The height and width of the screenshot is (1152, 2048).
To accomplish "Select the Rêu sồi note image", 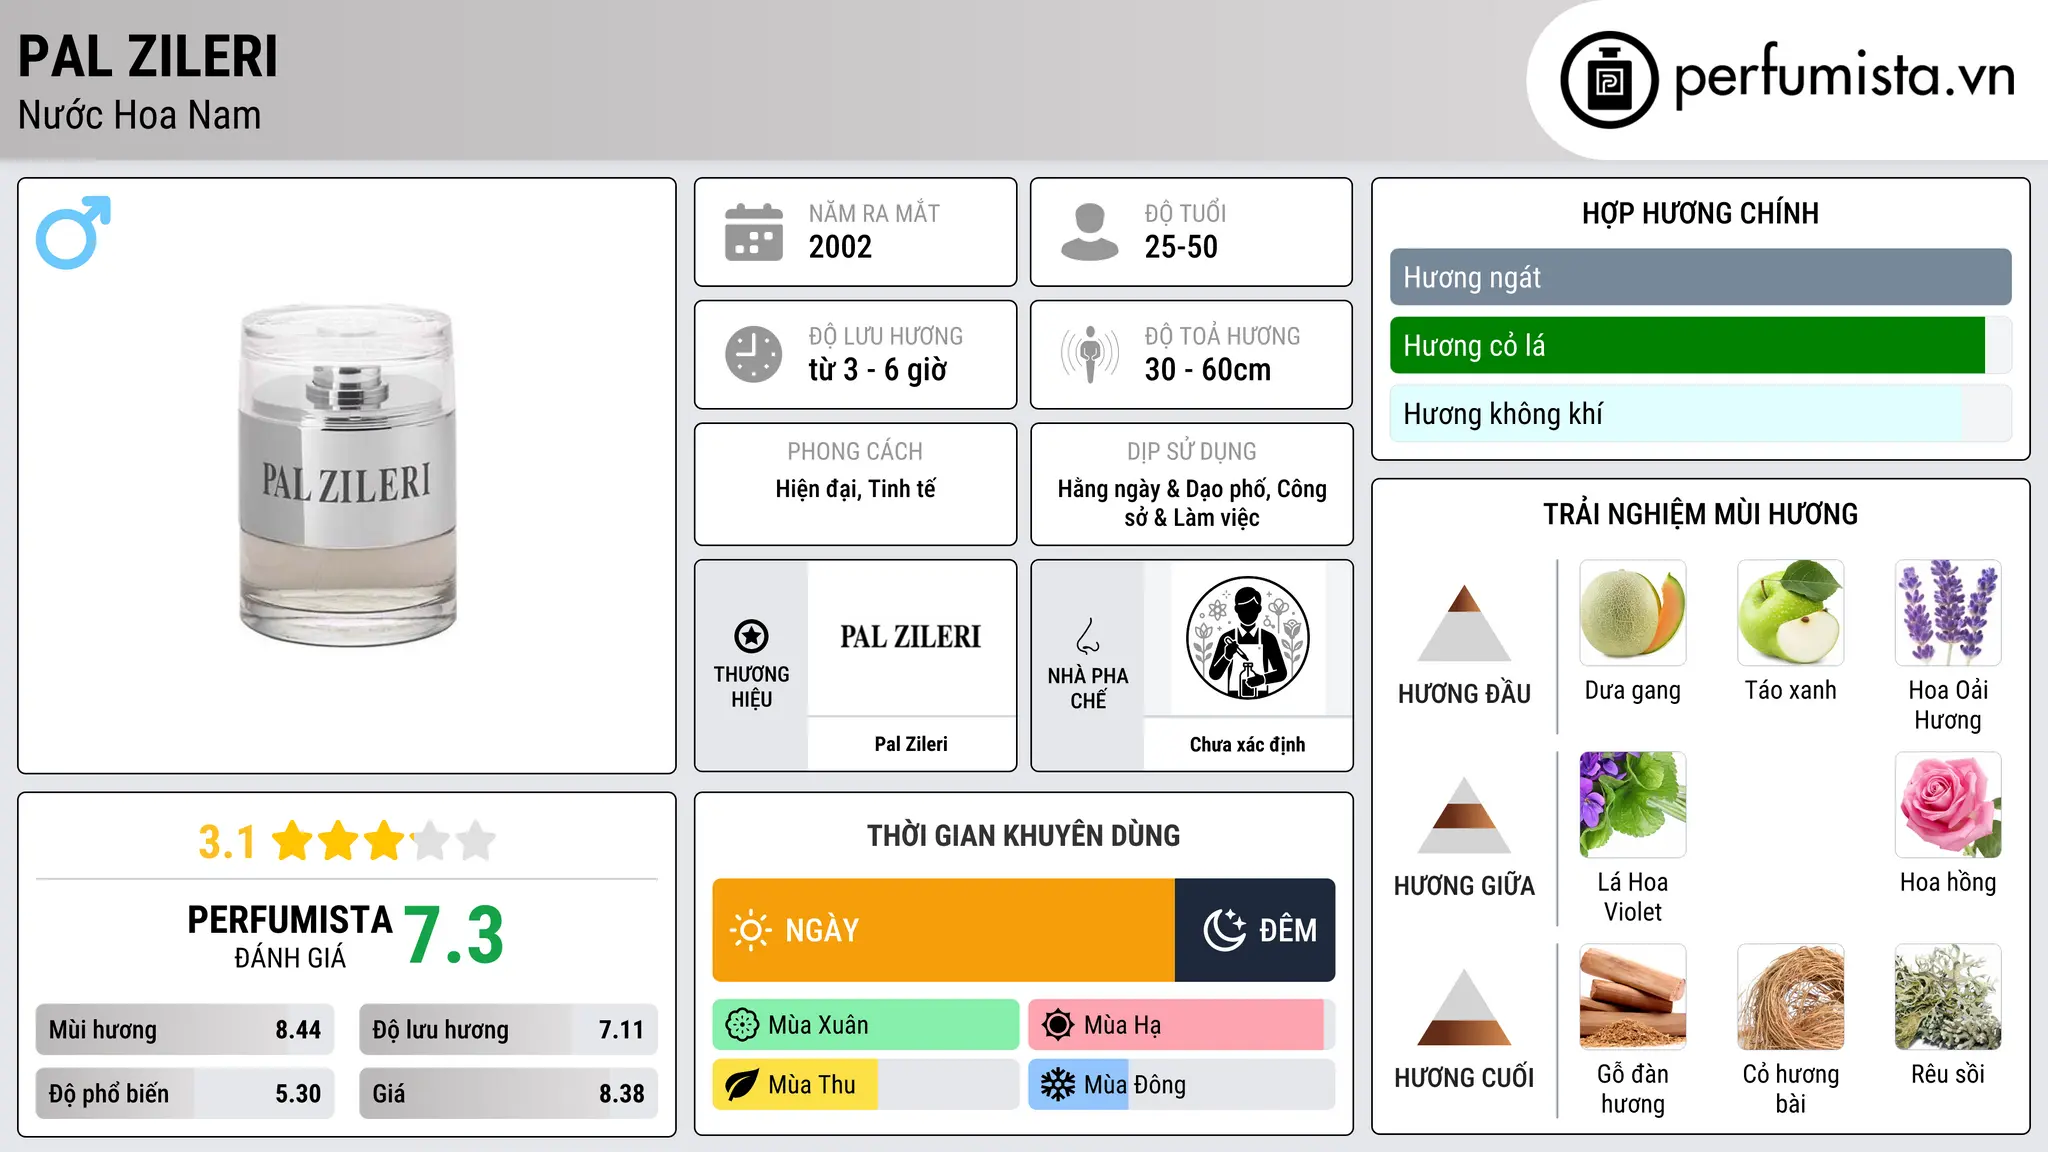I will 1948,997.
